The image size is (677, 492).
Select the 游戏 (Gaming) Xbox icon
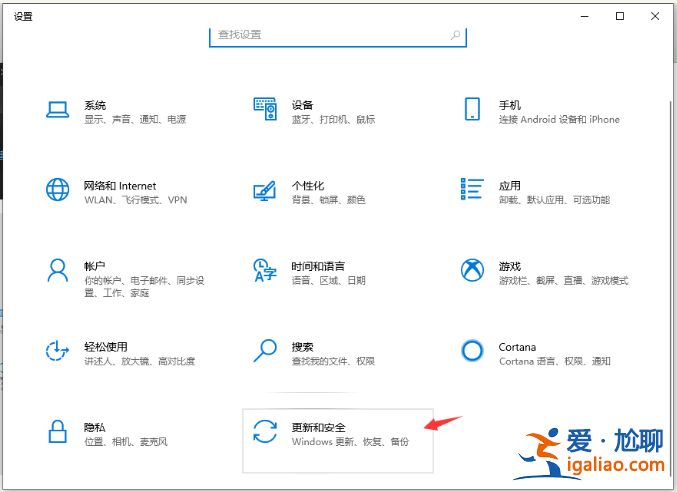point(472,270)
